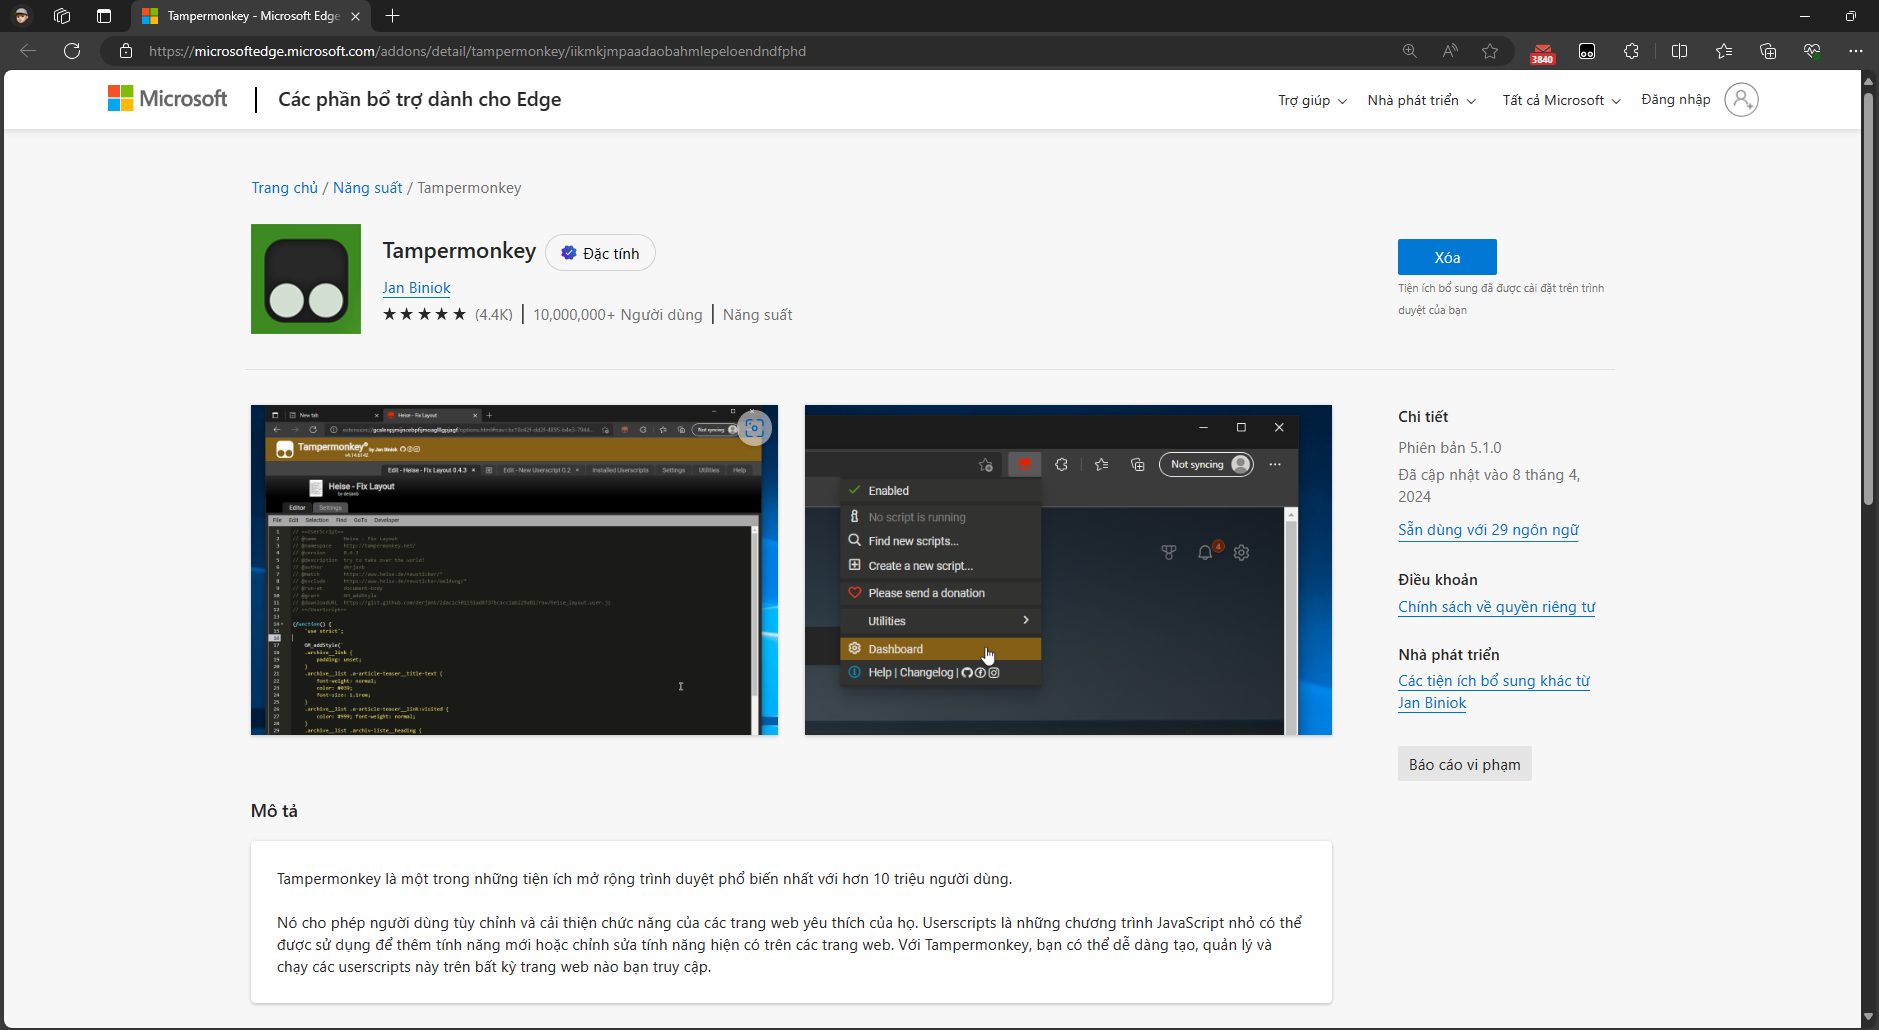Open Tampermonkey extension toolbar icon
This screenshot has height=1030, width=1879.
(x=1587, y=51)
